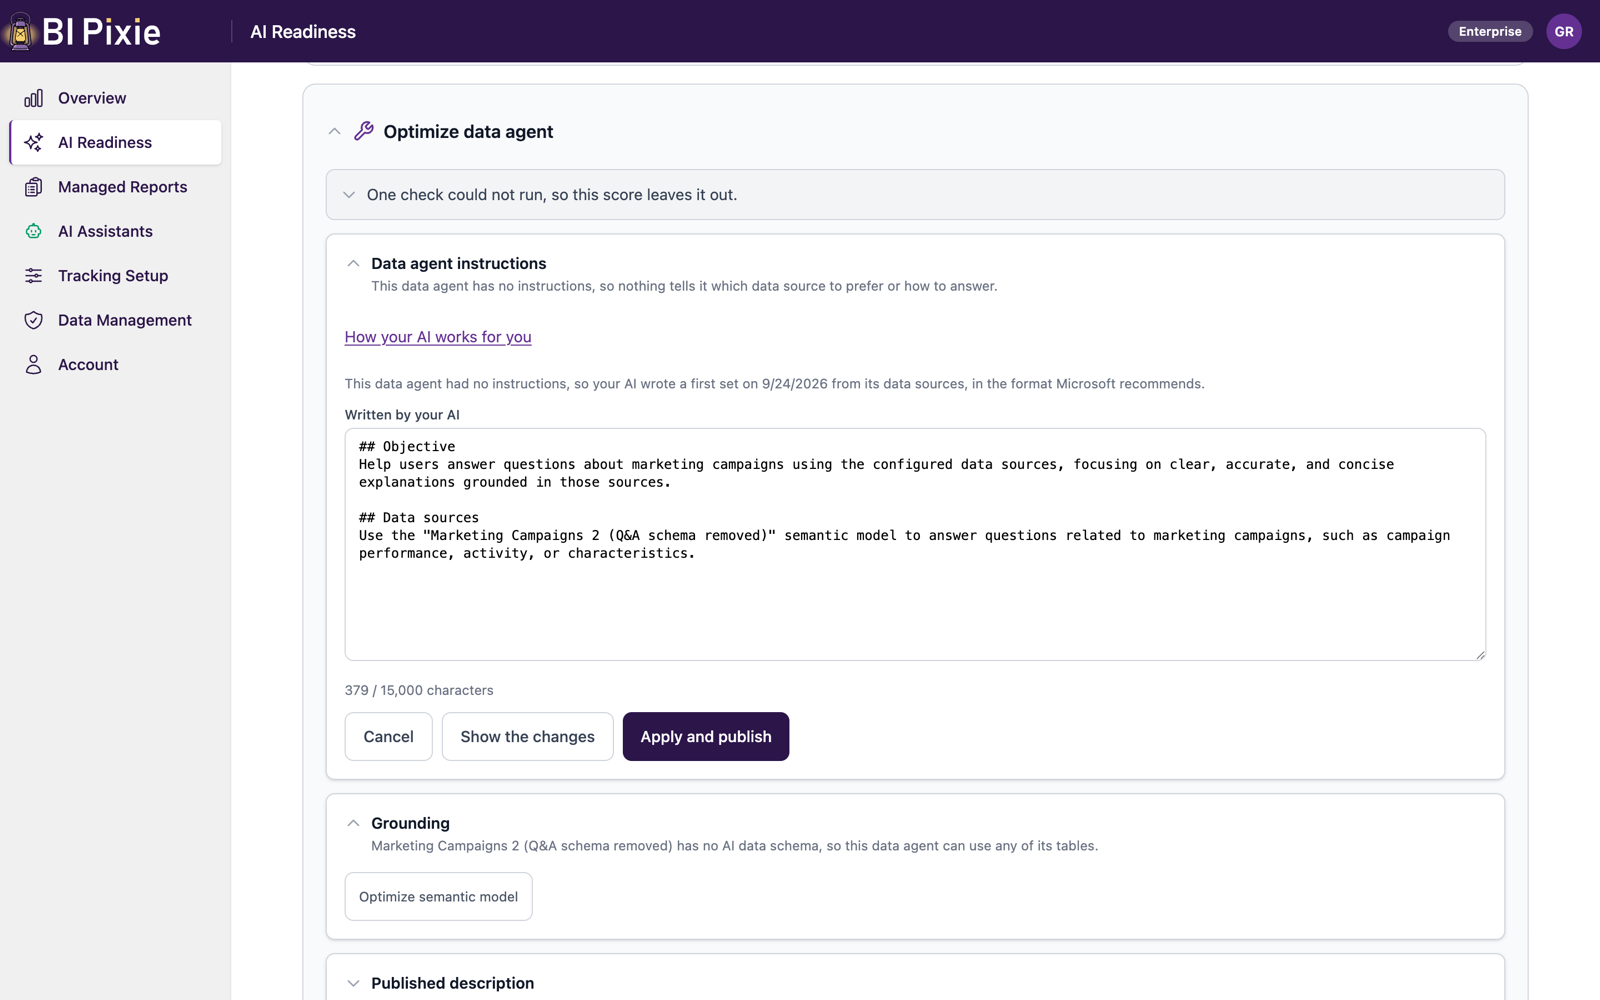Click the '379 / 15,000 characters' counter
Viewport: 1600px width, 1000px height.
click(419, 690)
